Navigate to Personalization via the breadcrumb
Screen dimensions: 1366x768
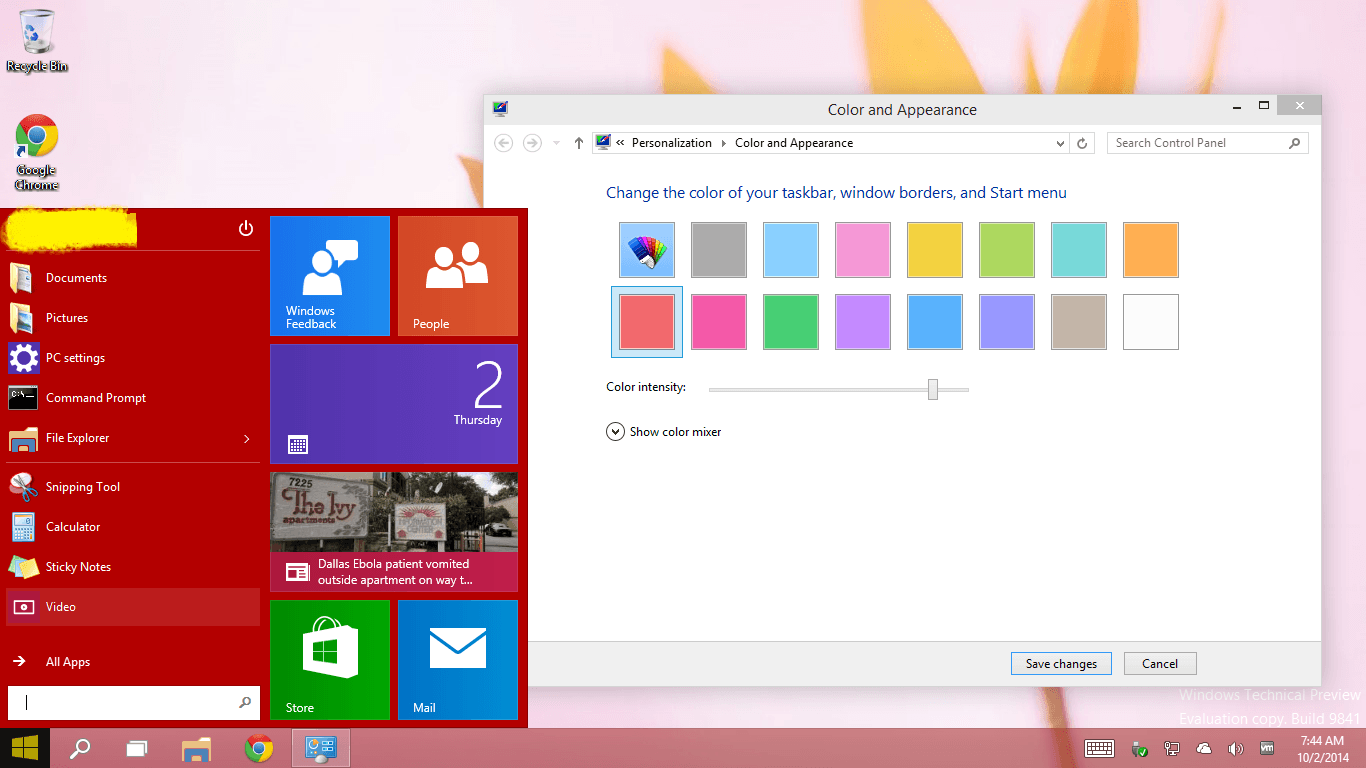click(672, 143)
